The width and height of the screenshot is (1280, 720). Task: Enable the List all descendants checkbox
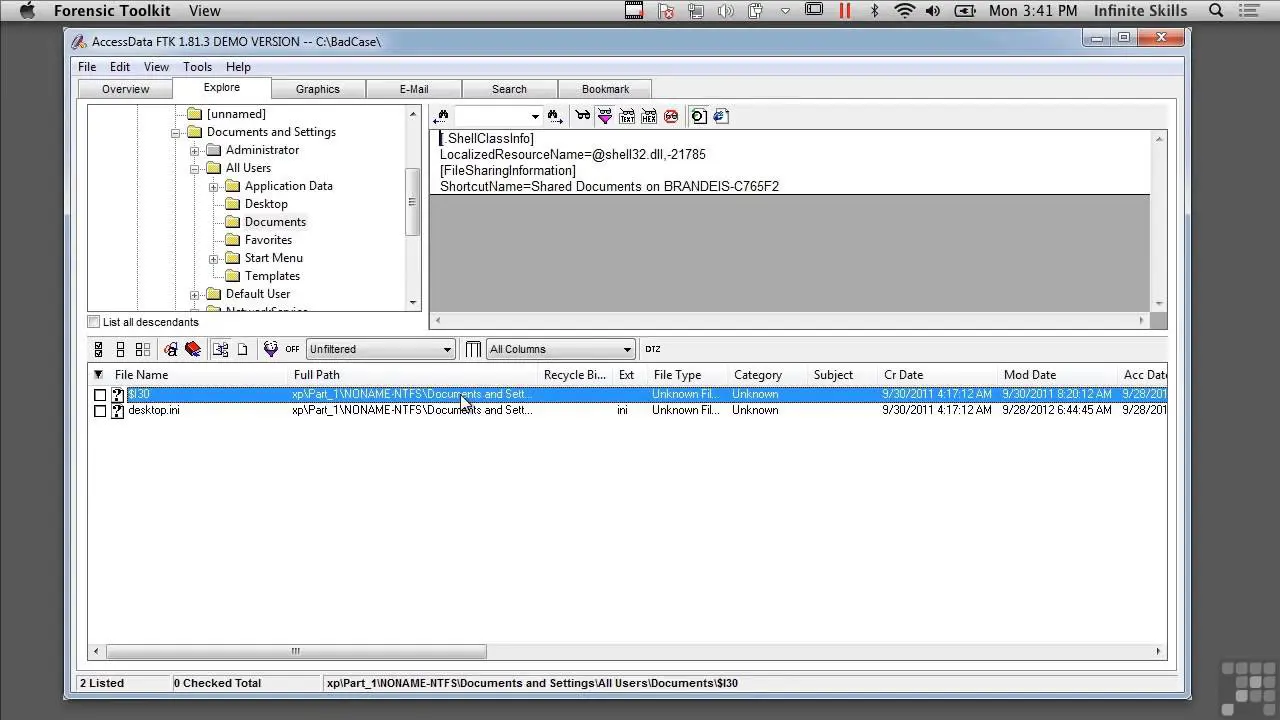coord(94,322)
